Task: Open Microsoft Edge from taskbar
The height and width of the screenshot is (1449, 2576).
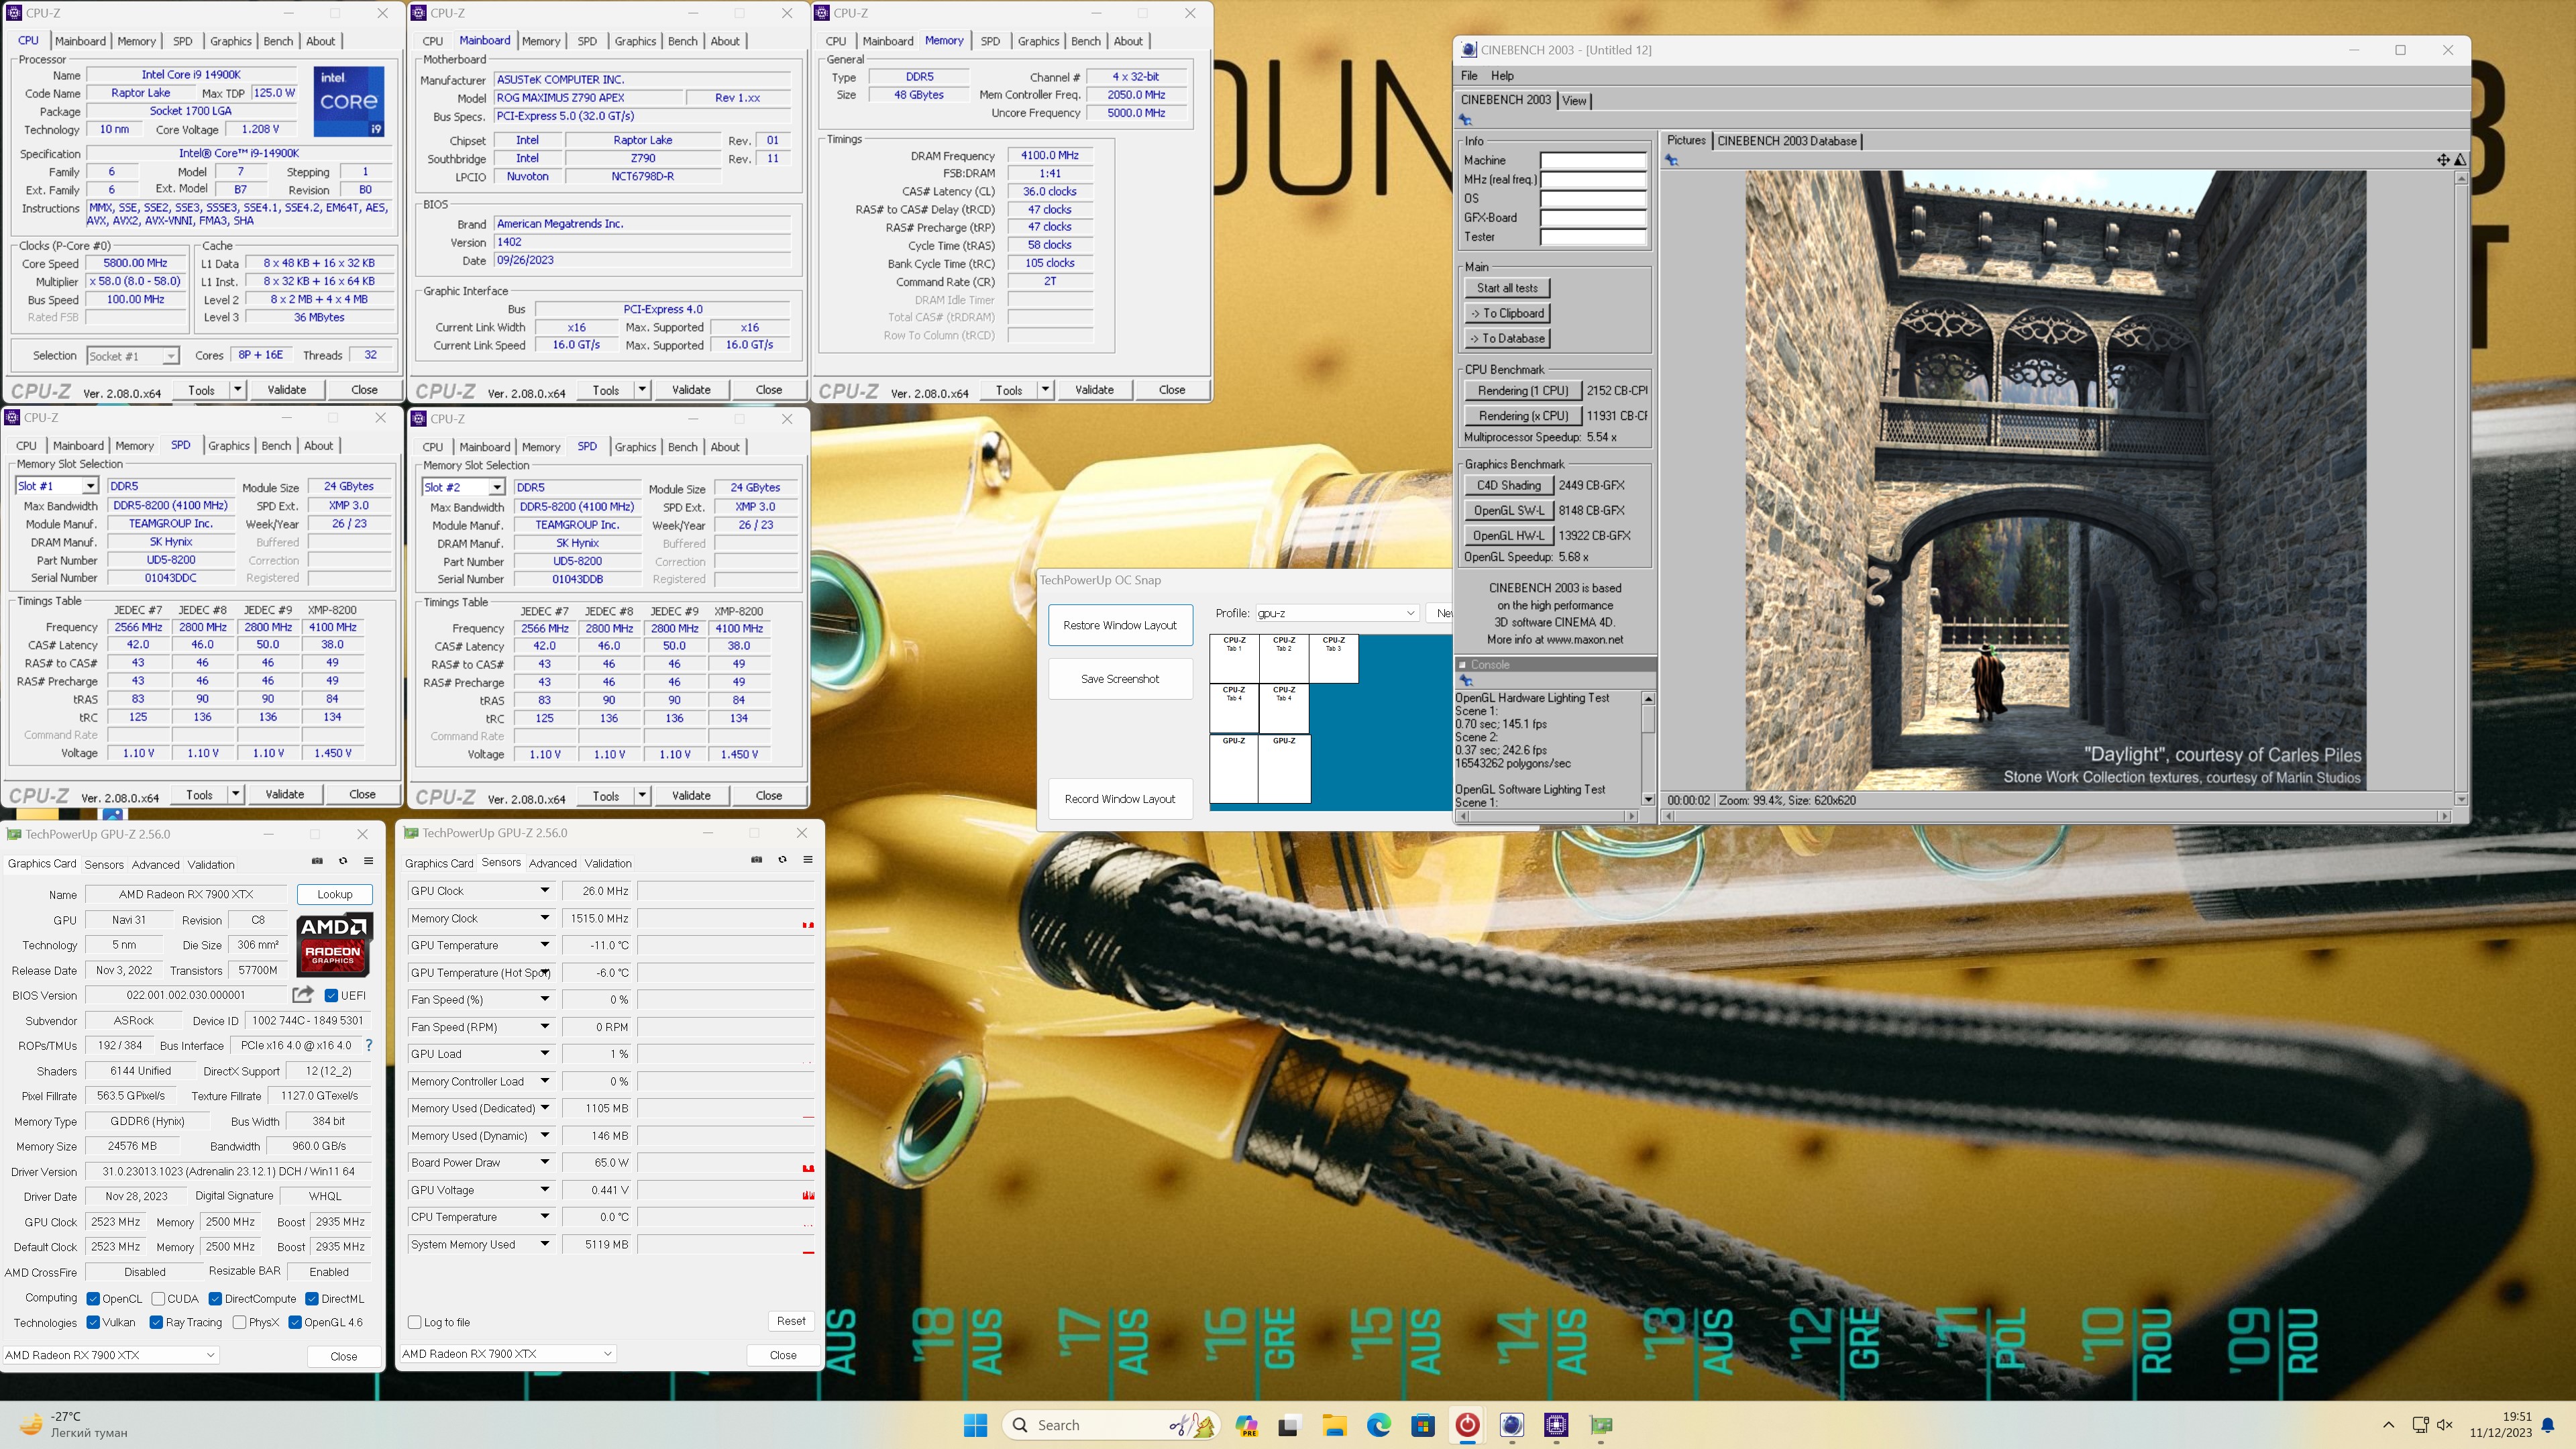Action: [1379, 1425]
